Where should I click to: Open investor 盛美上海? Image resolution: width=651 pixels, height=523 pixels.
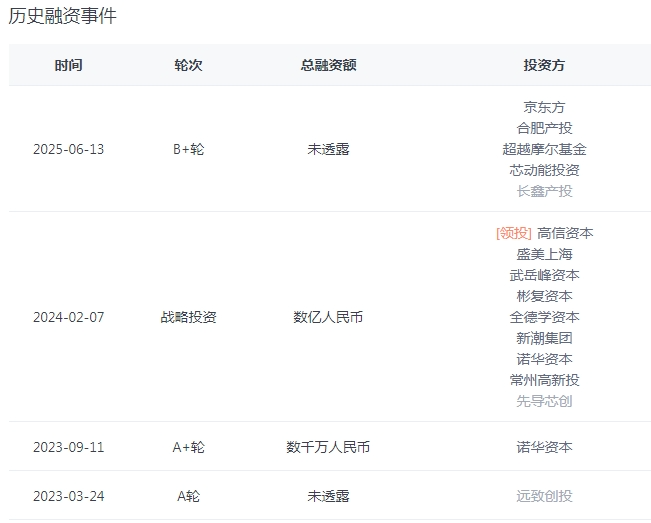point(544,254)
